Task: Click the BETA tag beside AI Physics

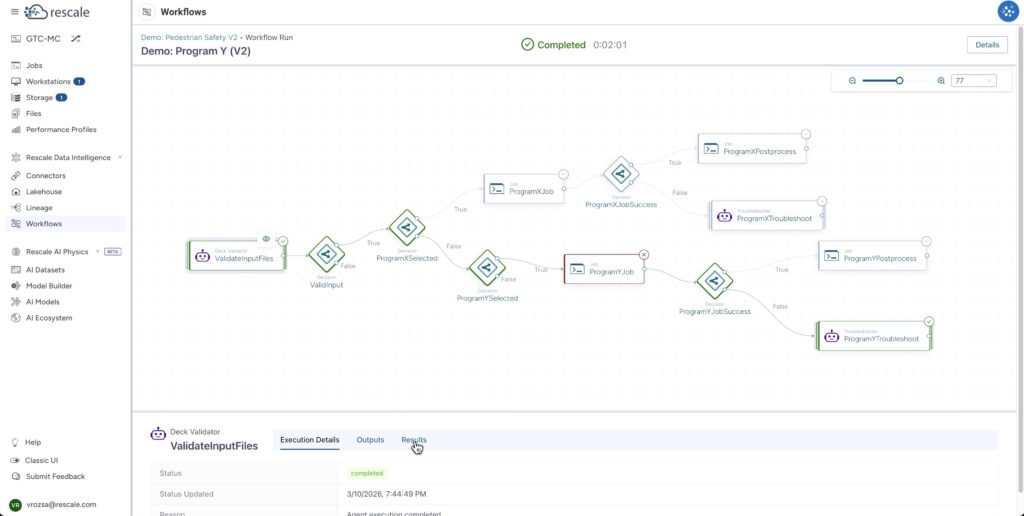Action: click(x=113, y=251)
